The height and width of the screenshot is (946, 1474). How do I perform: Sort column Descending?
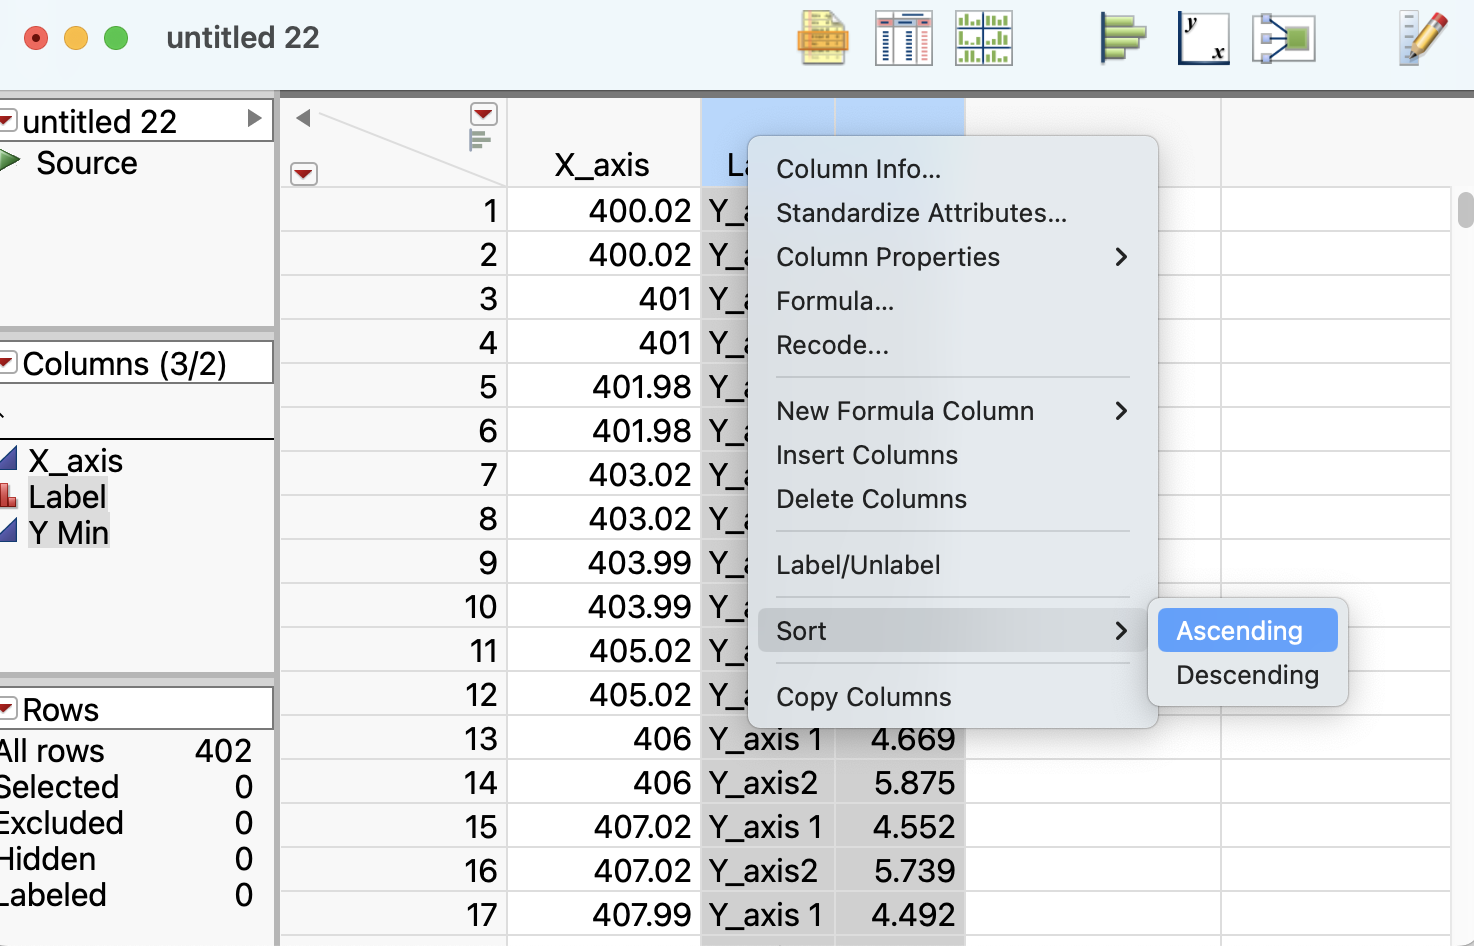1248,675
